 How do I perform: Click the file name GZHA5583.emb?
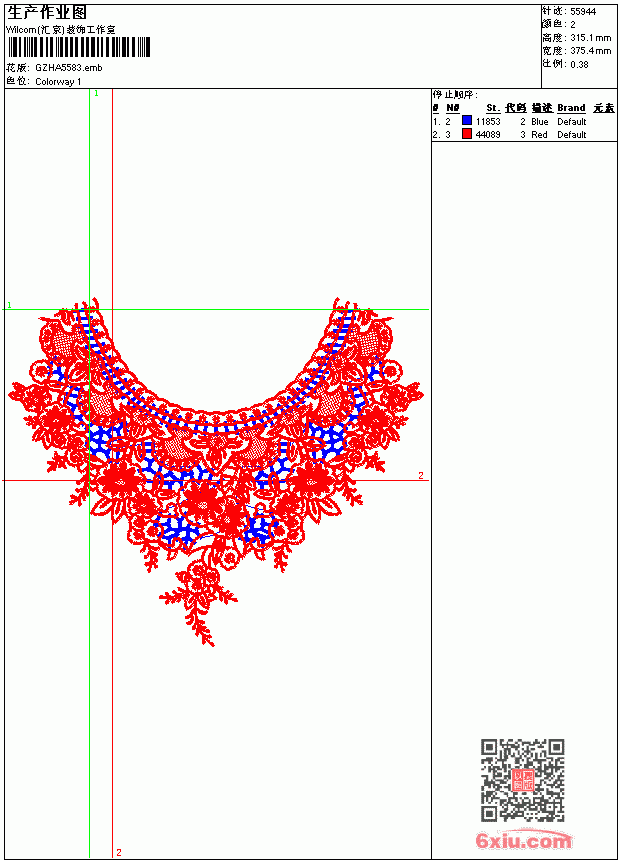point(69,68)
